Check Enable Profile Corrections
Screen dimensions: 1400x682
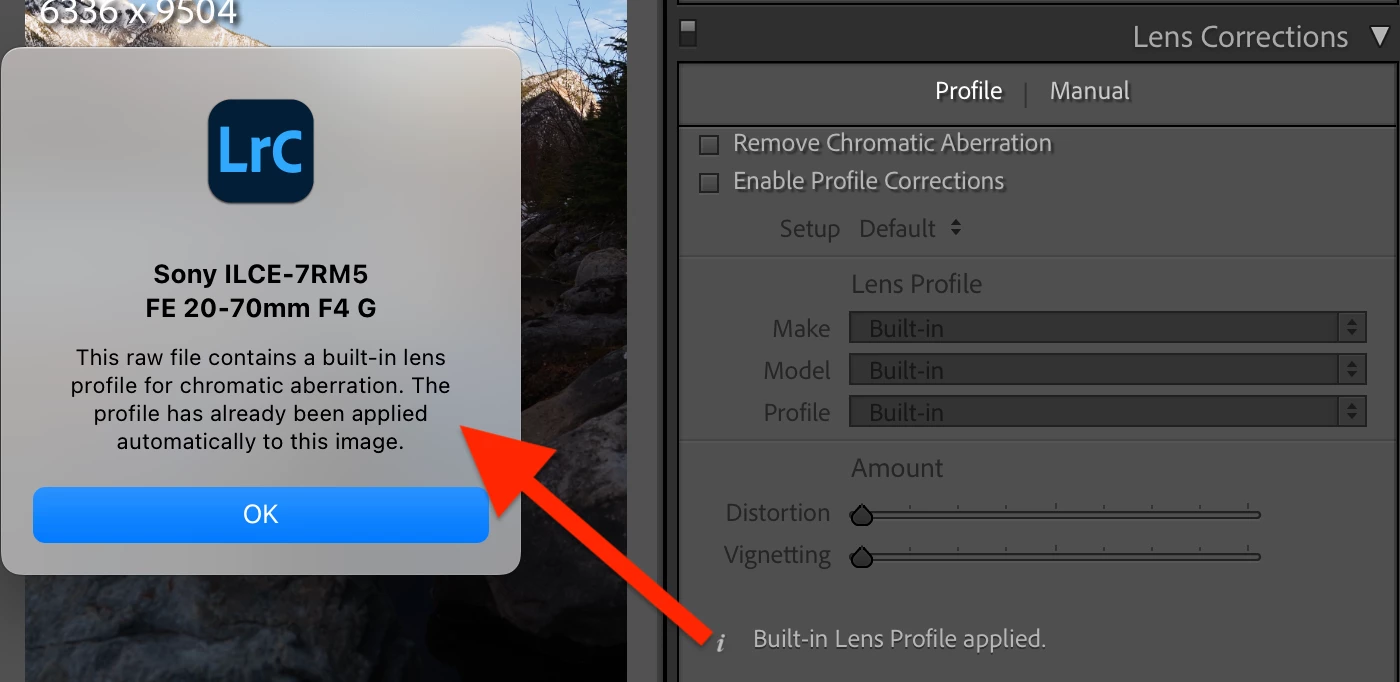coord(709,183)
